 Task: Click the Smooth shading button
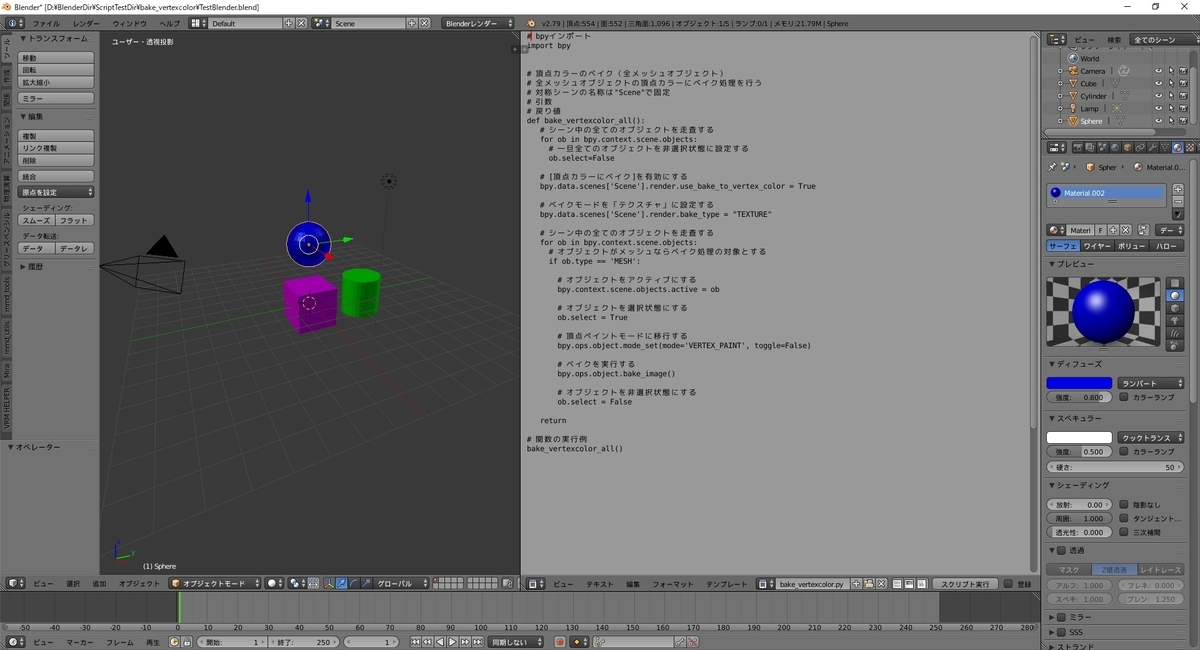(37, 220)
